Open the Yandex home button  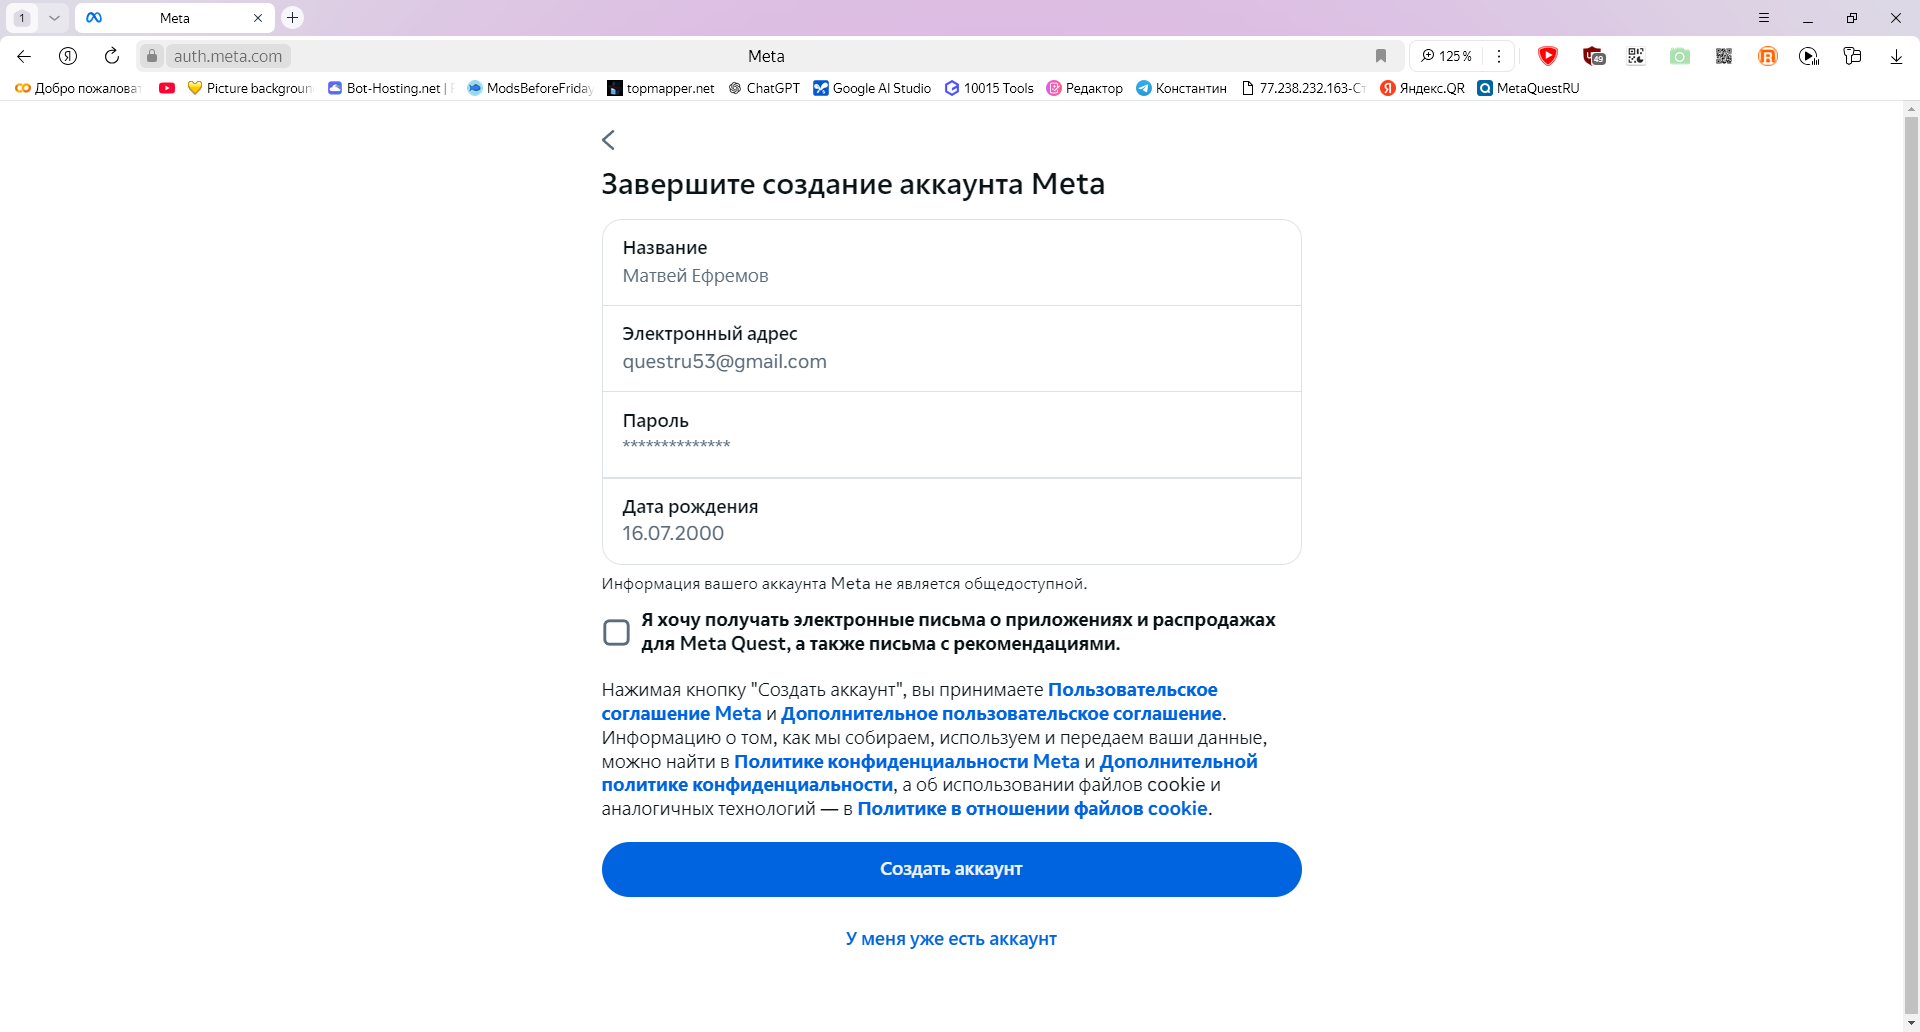click(x=68, y=56)
